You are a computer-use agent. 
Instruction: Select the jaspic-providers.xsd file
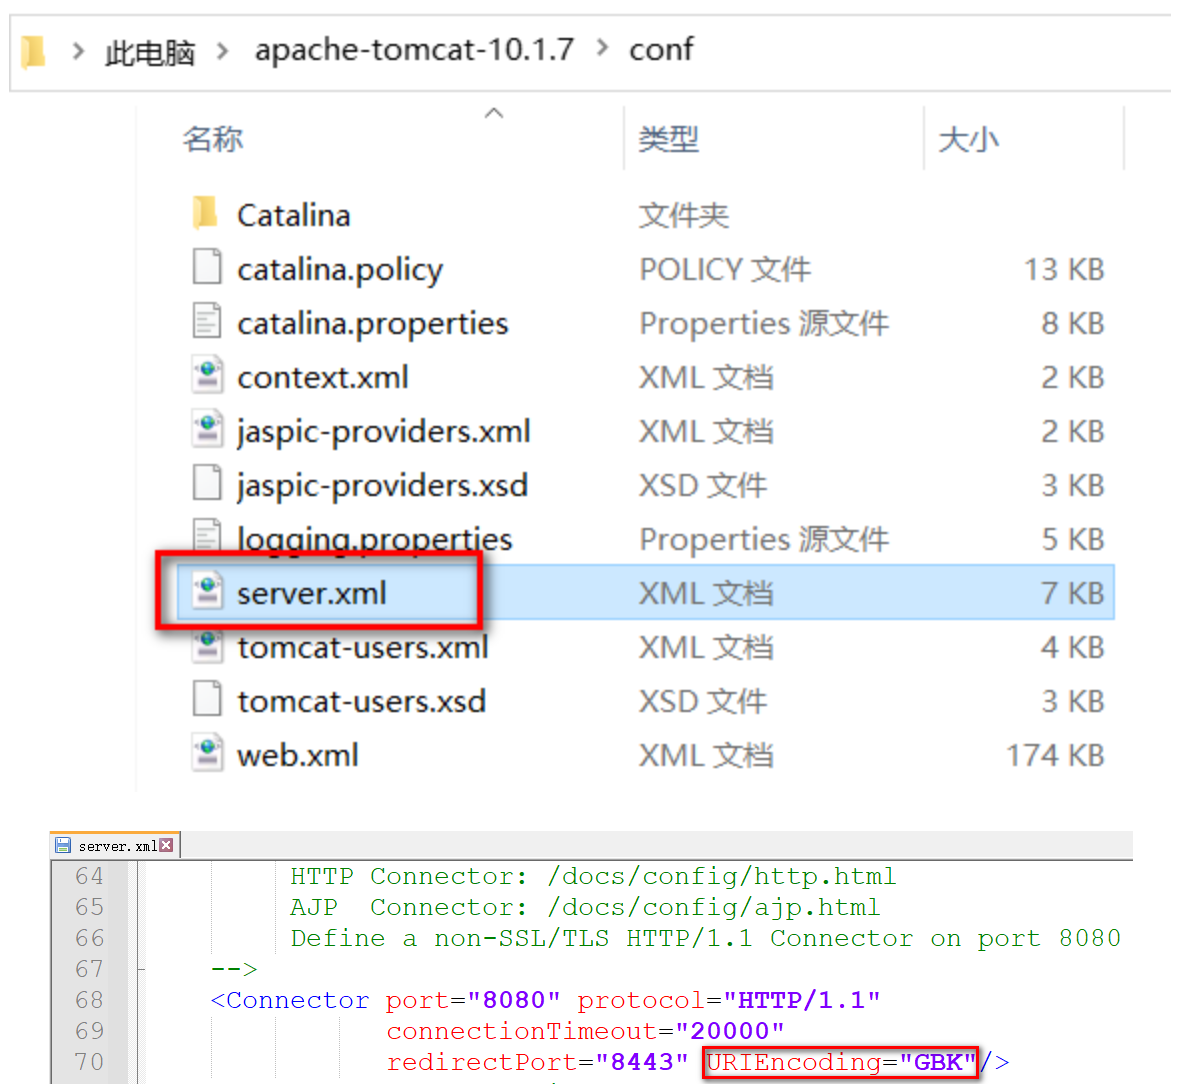(382, 487)
